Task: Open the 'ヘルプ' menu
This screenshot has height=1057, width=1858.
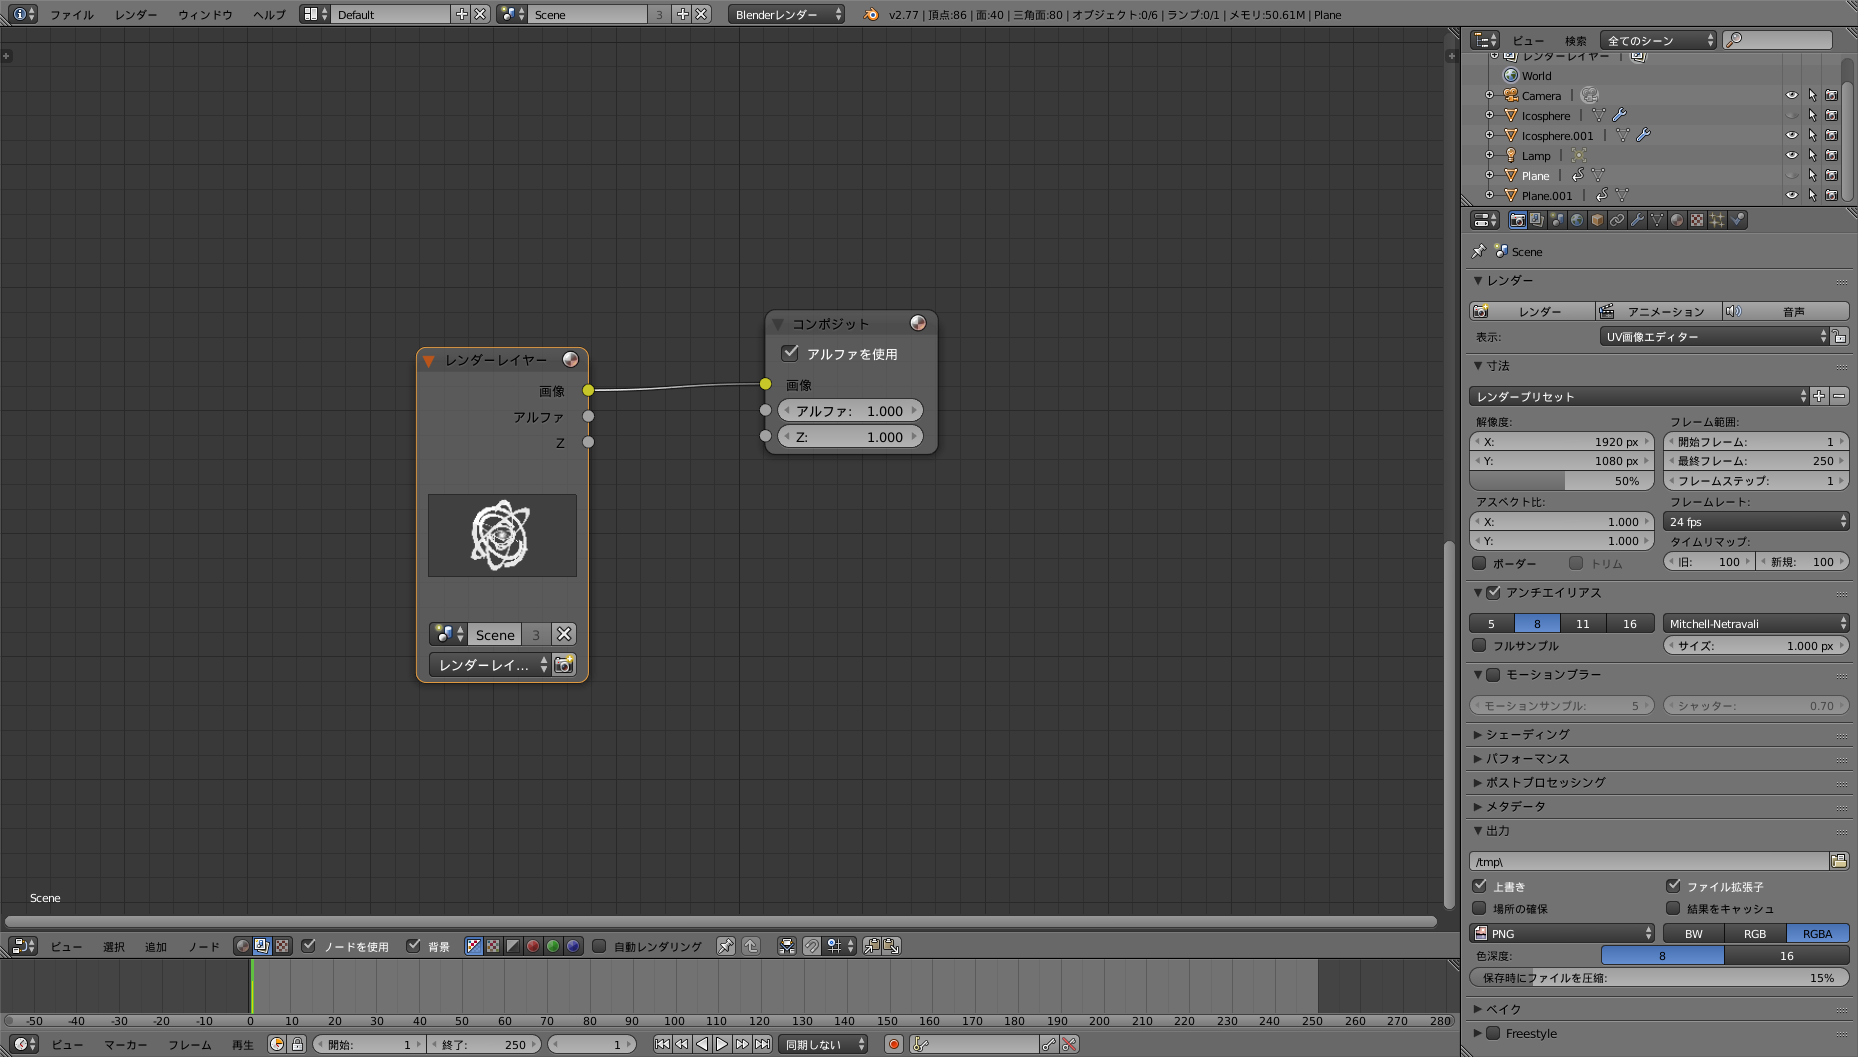Action: click(269, 15)
